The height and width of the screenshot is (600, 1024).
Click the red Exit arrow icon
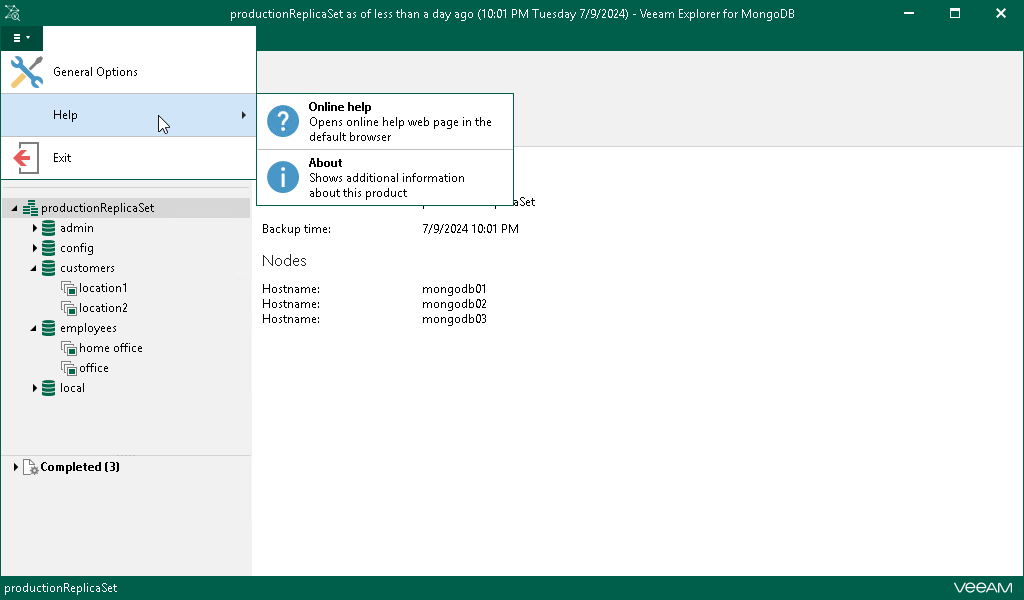[x=26, y=158]
